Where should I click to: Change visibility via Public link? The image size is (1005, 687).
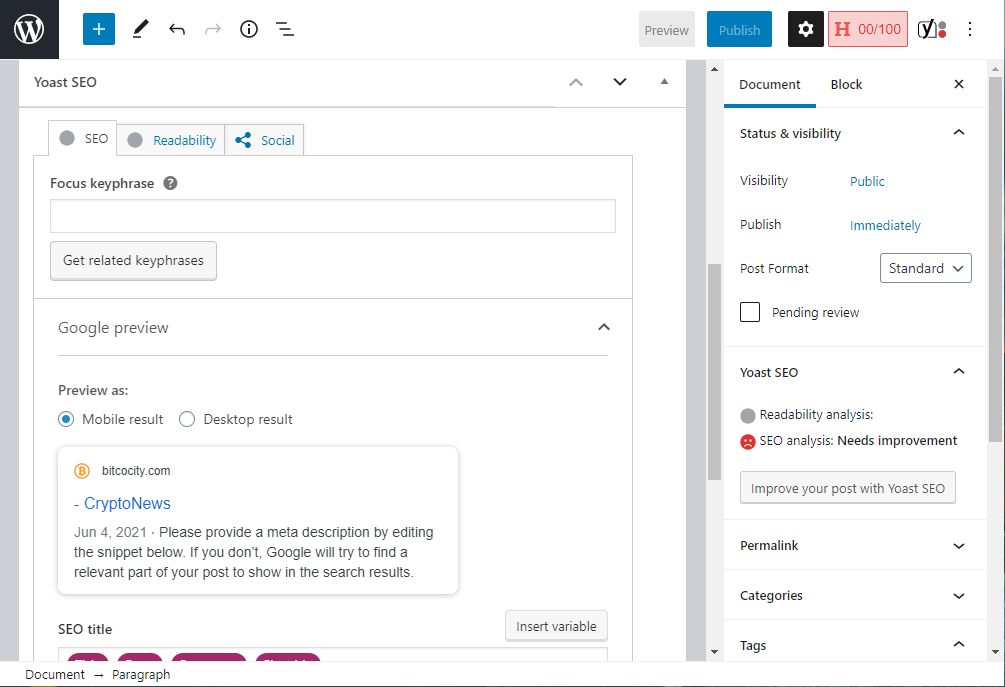coord(867,181)
